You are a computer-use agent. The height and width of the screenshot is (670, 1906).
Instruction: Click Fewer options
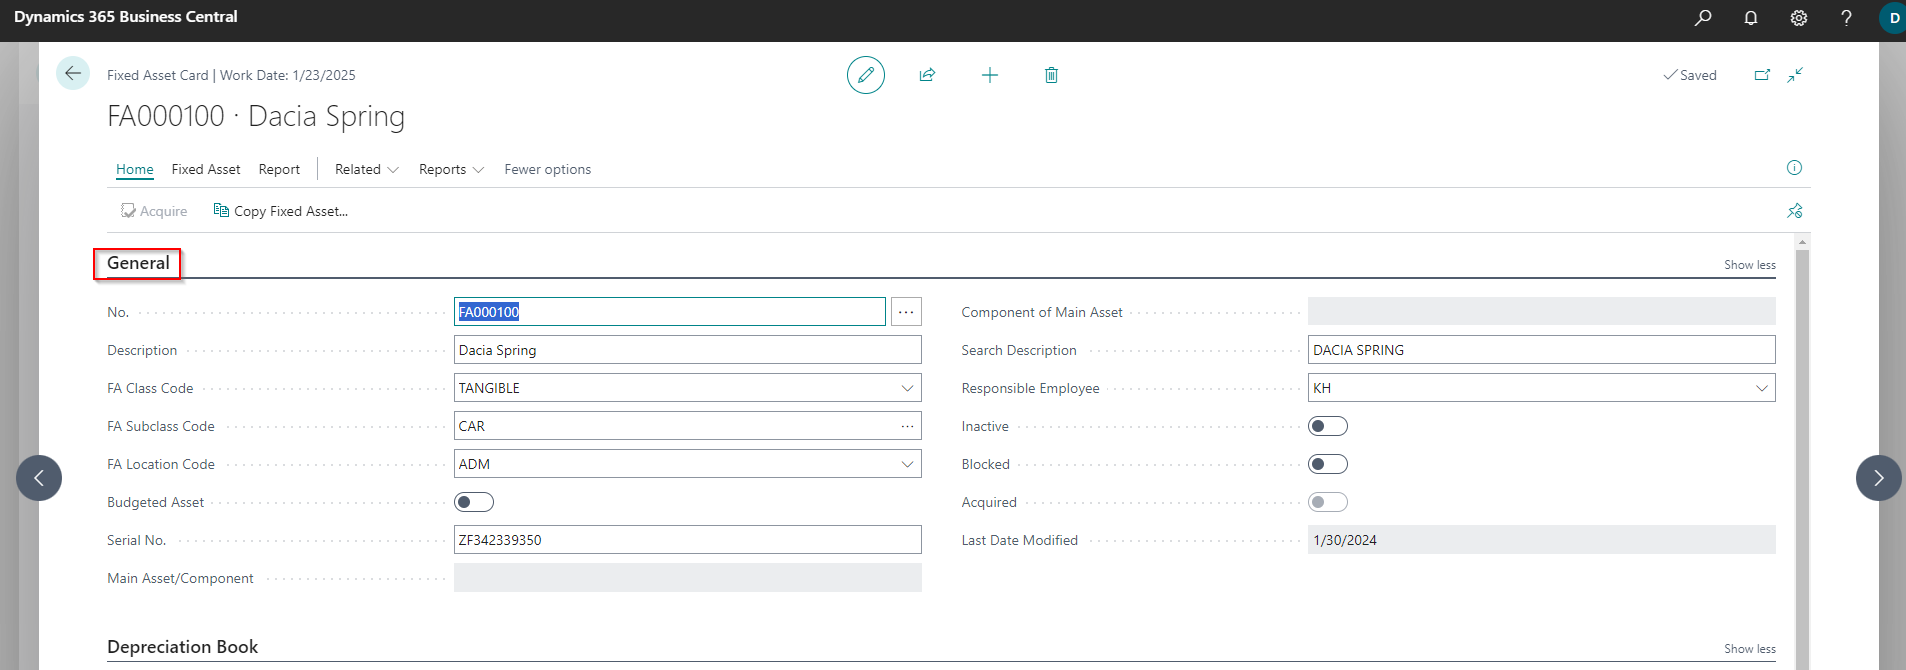(547, 169)
